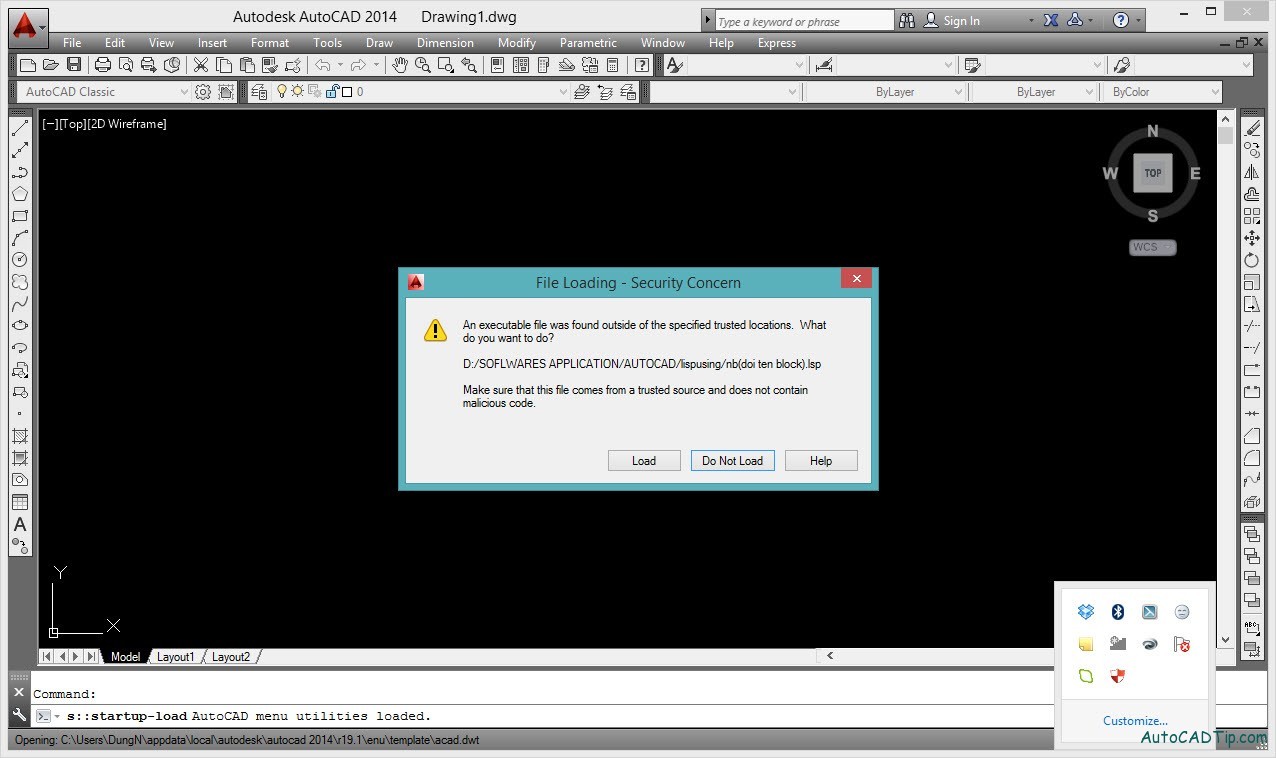Open the QuickCalc calculator icon
The image size is (1276, 758).
click(612, 65)
